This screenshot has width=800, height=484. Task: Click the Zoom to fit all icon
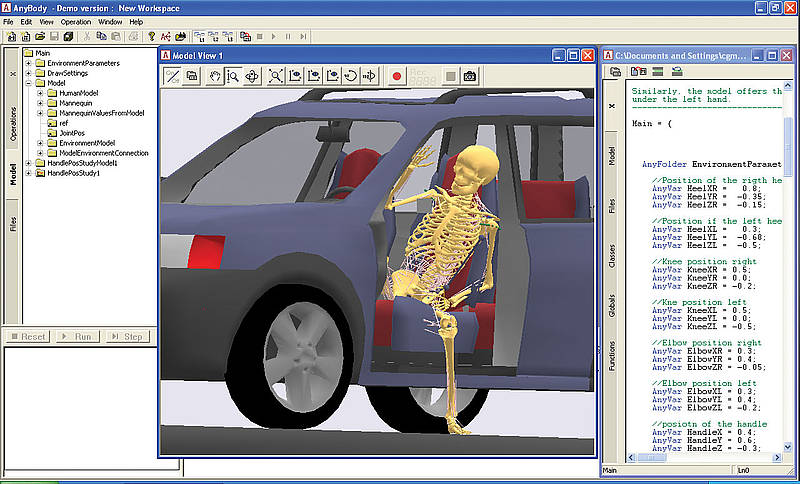[x=276, y=75]
